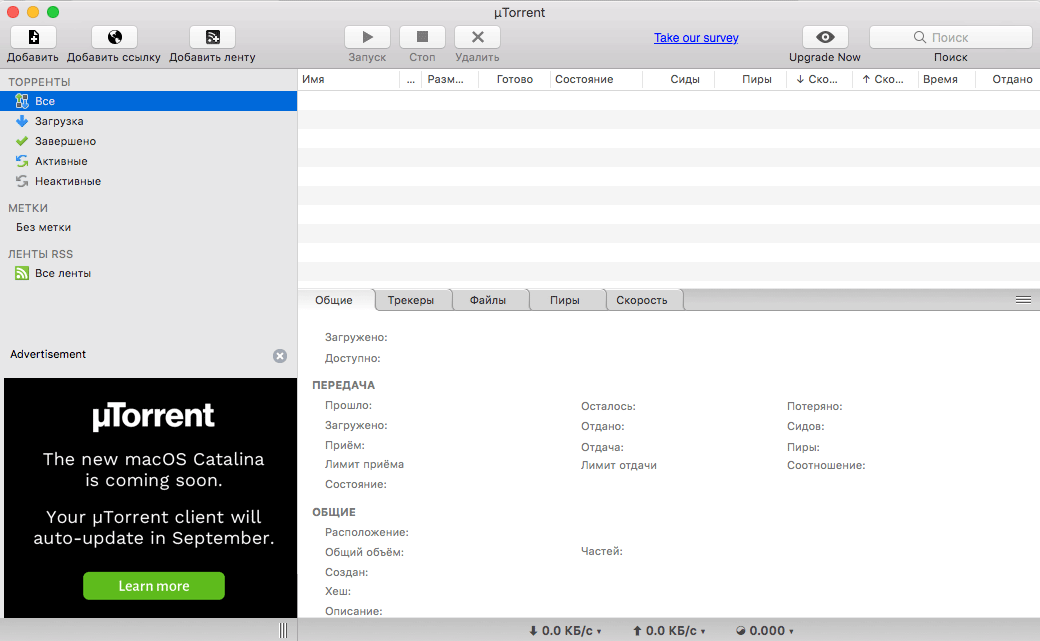Switch to the Общие tab

click(334, 300)
